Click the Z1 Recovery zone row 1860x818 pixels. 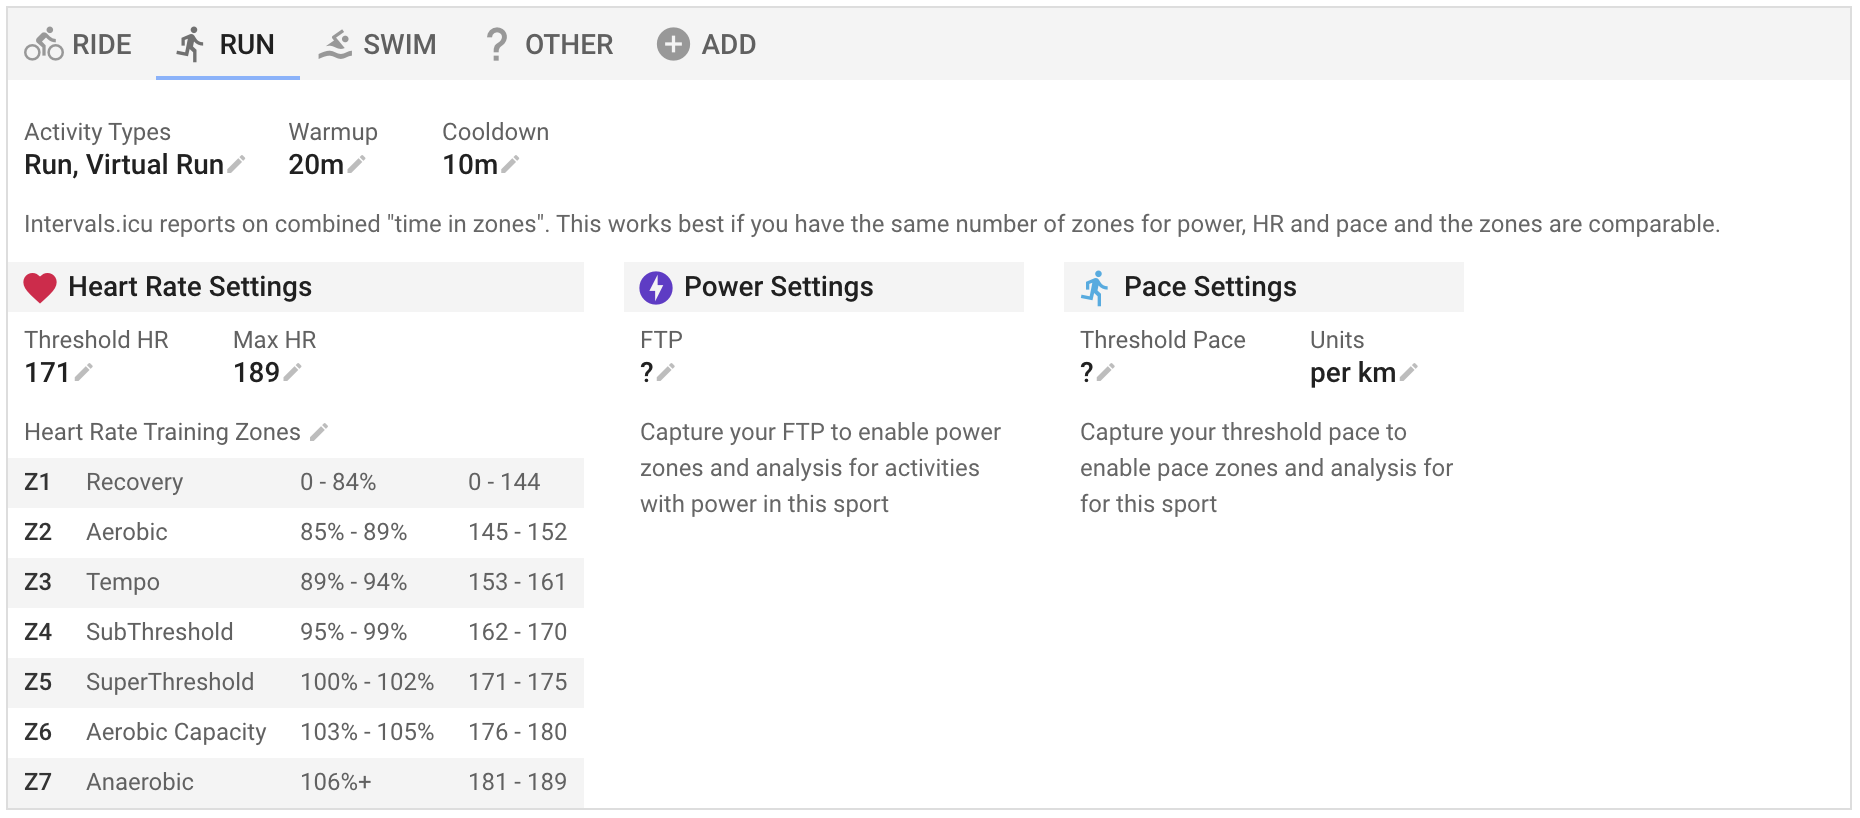point(296,483)
